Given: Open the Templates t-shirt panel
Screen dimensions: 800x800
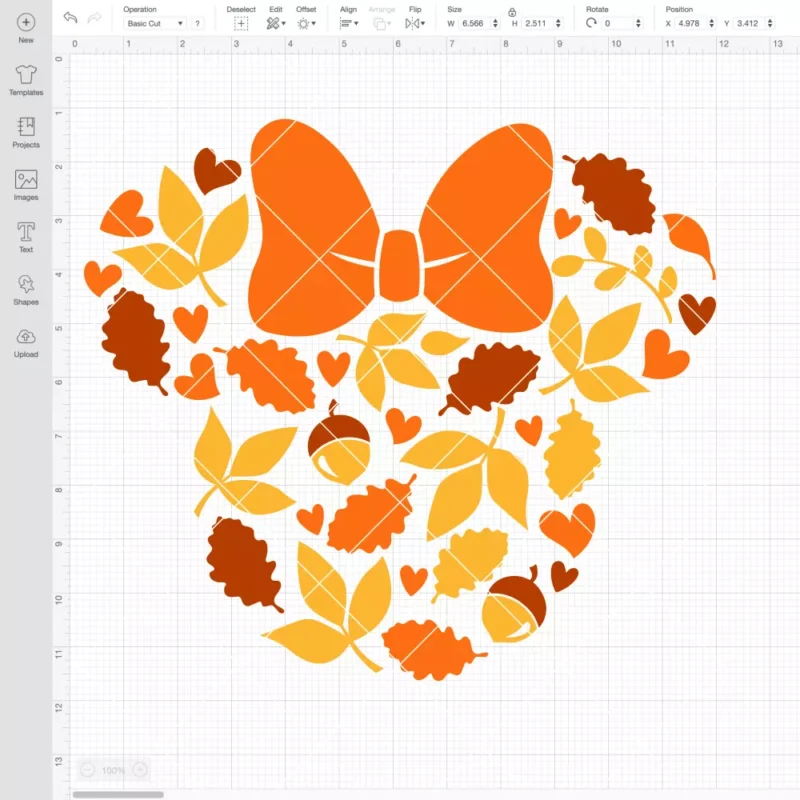Looking at the screenshot, I should [x=26, y=75].
